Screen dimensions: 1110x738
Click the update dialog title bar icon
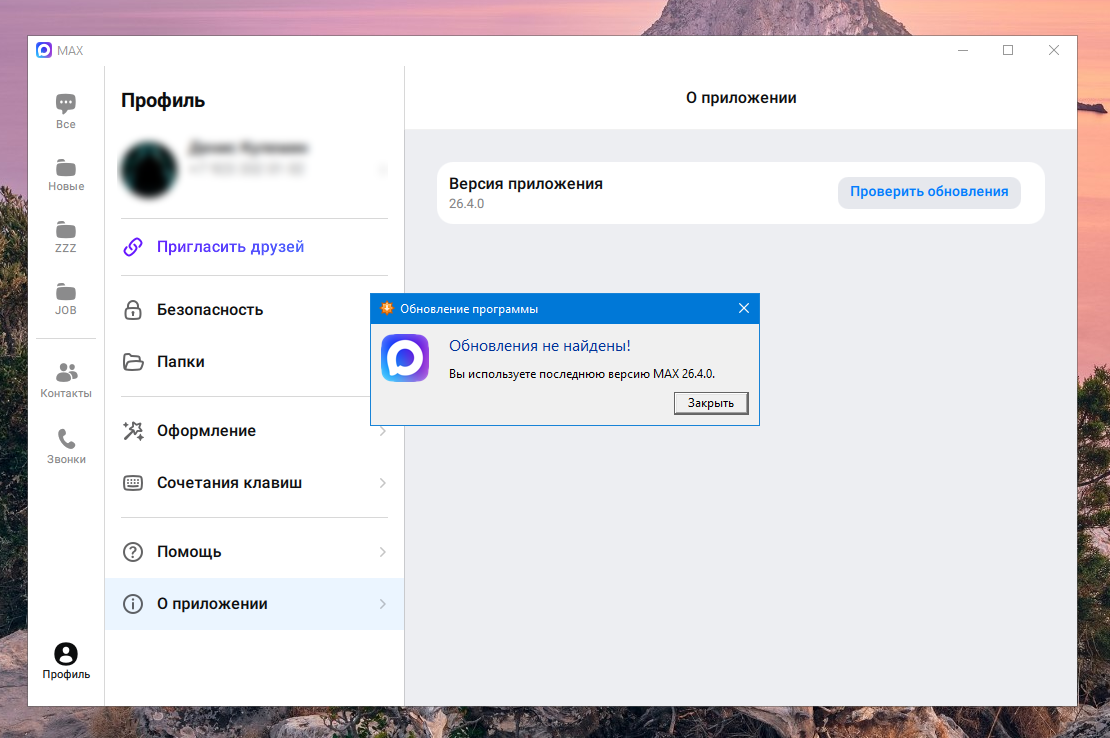click(387, 309)
